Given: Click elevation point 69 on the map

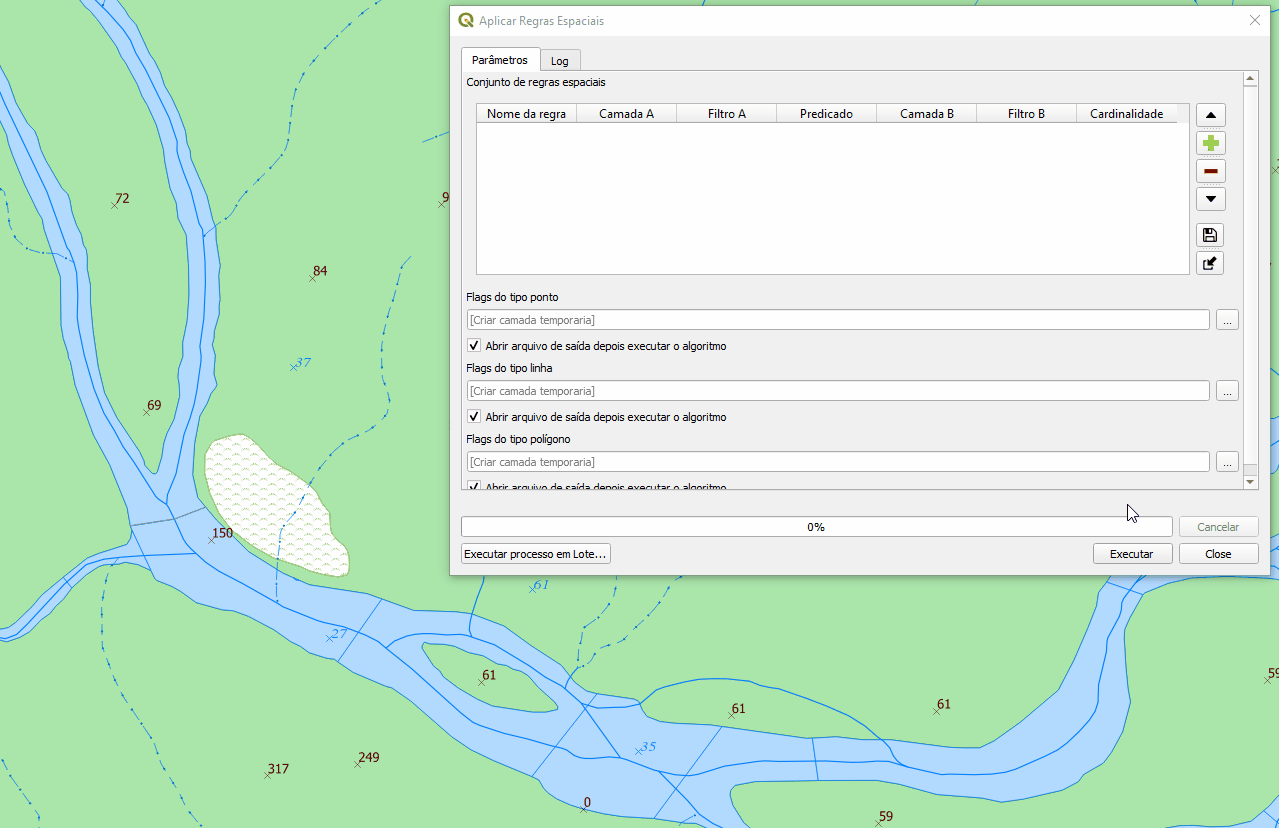Looking at the screenshot, I should tap(152, 407).
